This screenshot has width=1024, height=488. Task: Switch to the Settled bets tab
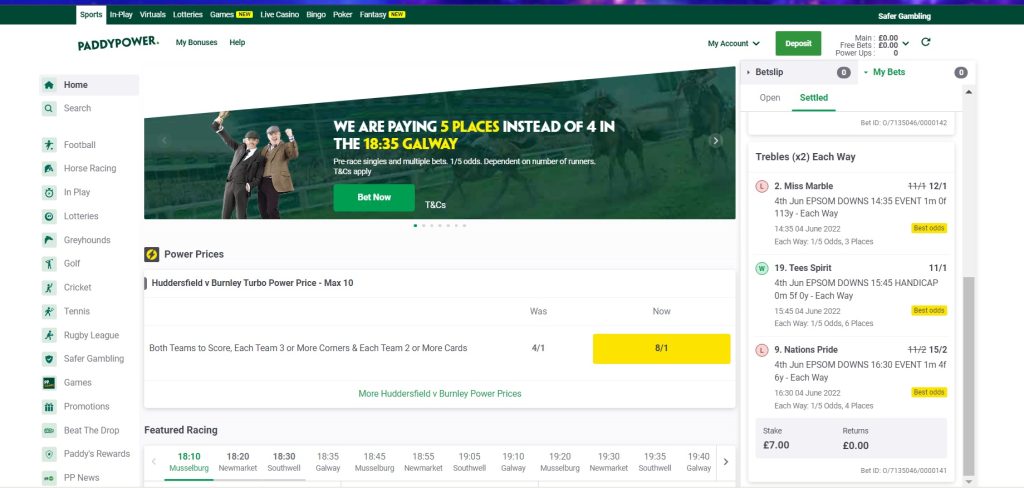click(814, 98)
